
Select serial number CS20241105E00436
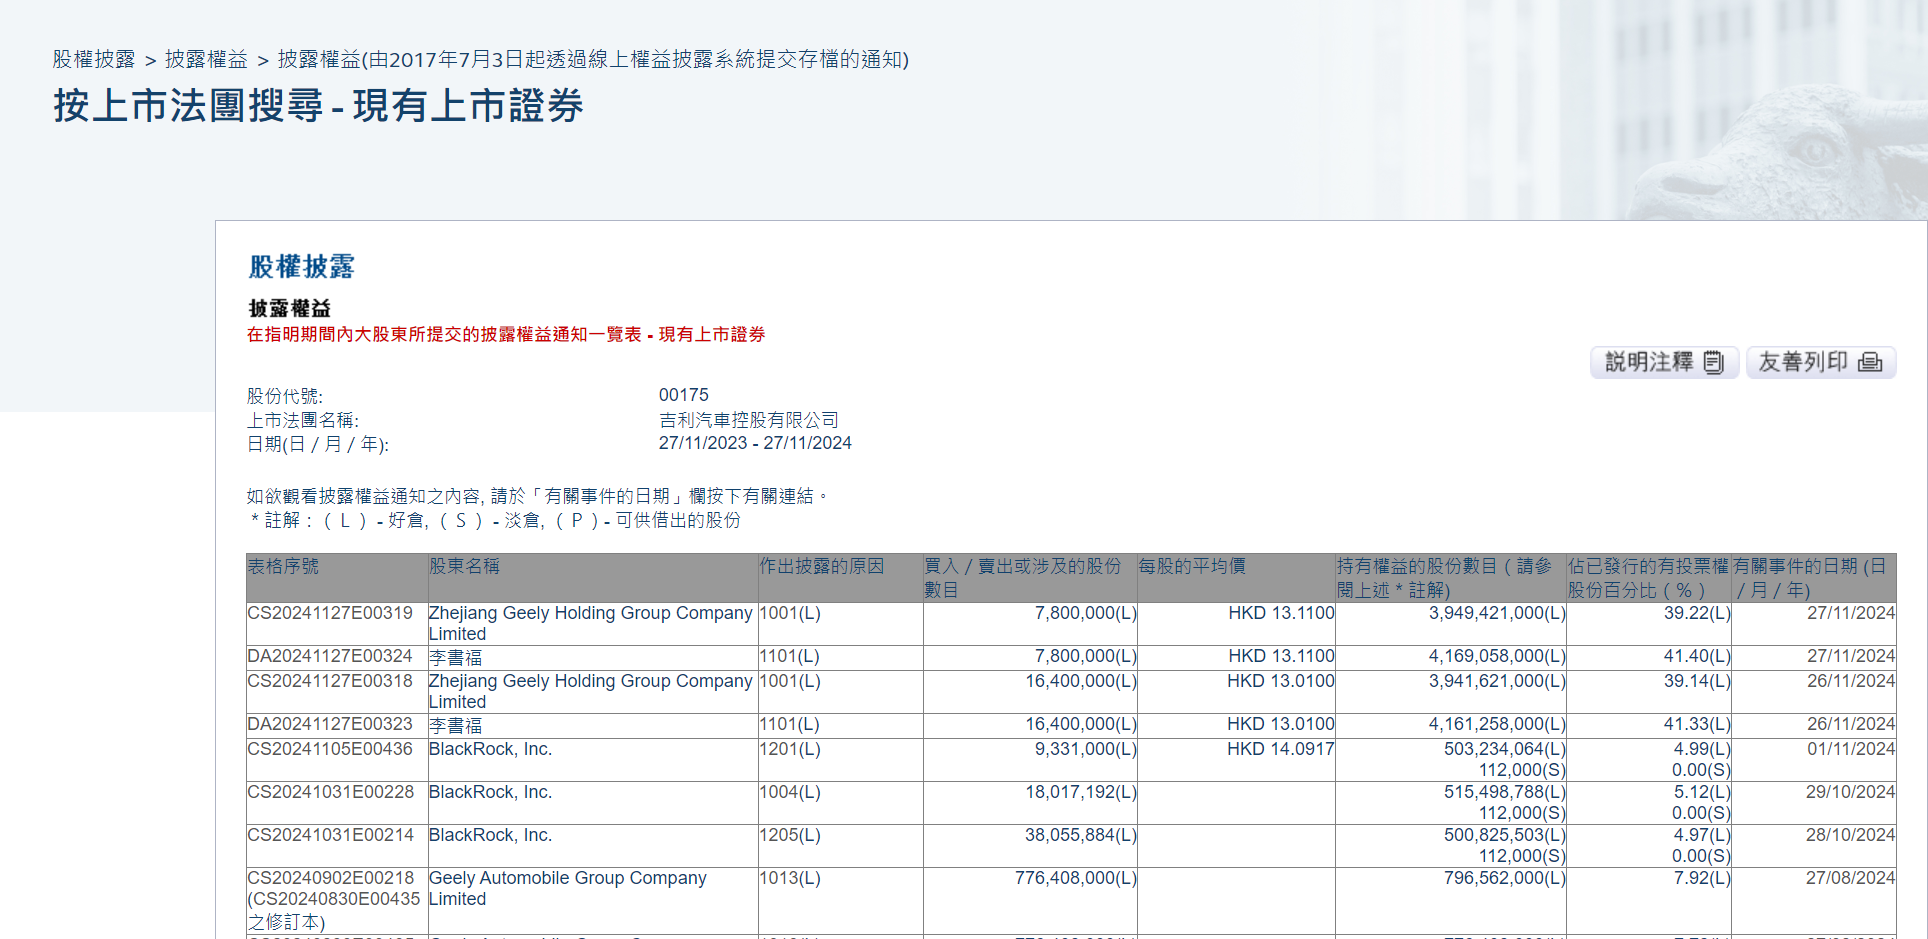click(330, 749)
